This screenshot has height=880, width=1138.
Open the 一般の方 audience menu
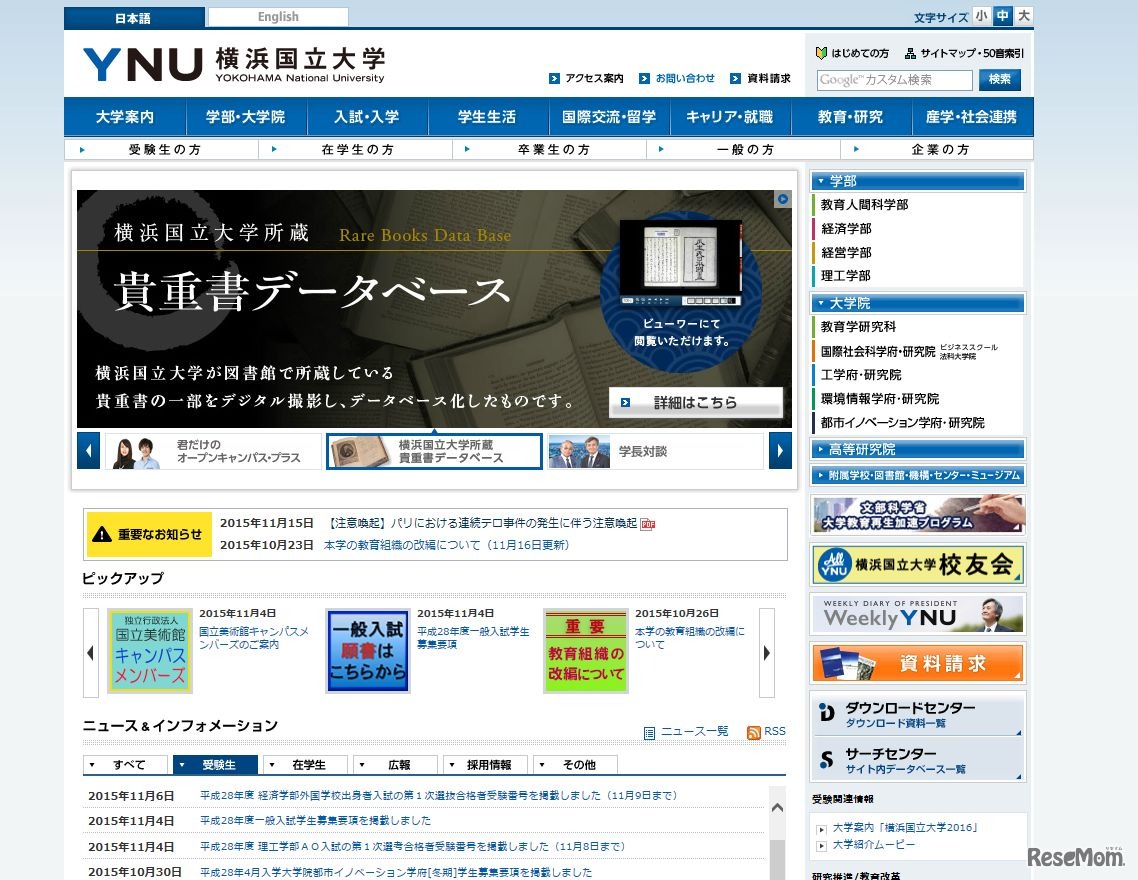click(x=743, y=149)
